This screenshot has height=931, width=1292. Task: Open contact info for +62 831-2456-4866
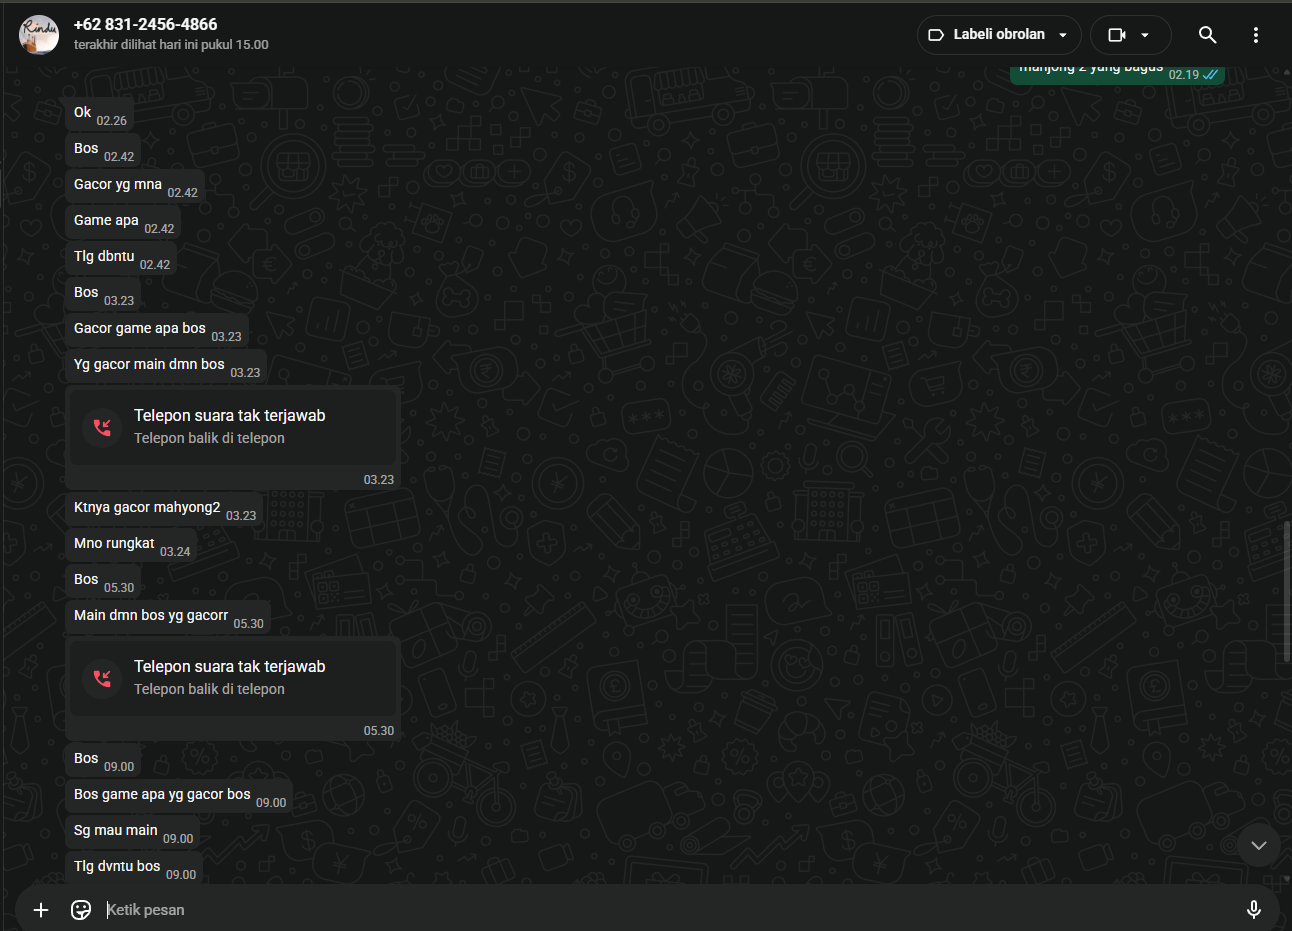145,24
